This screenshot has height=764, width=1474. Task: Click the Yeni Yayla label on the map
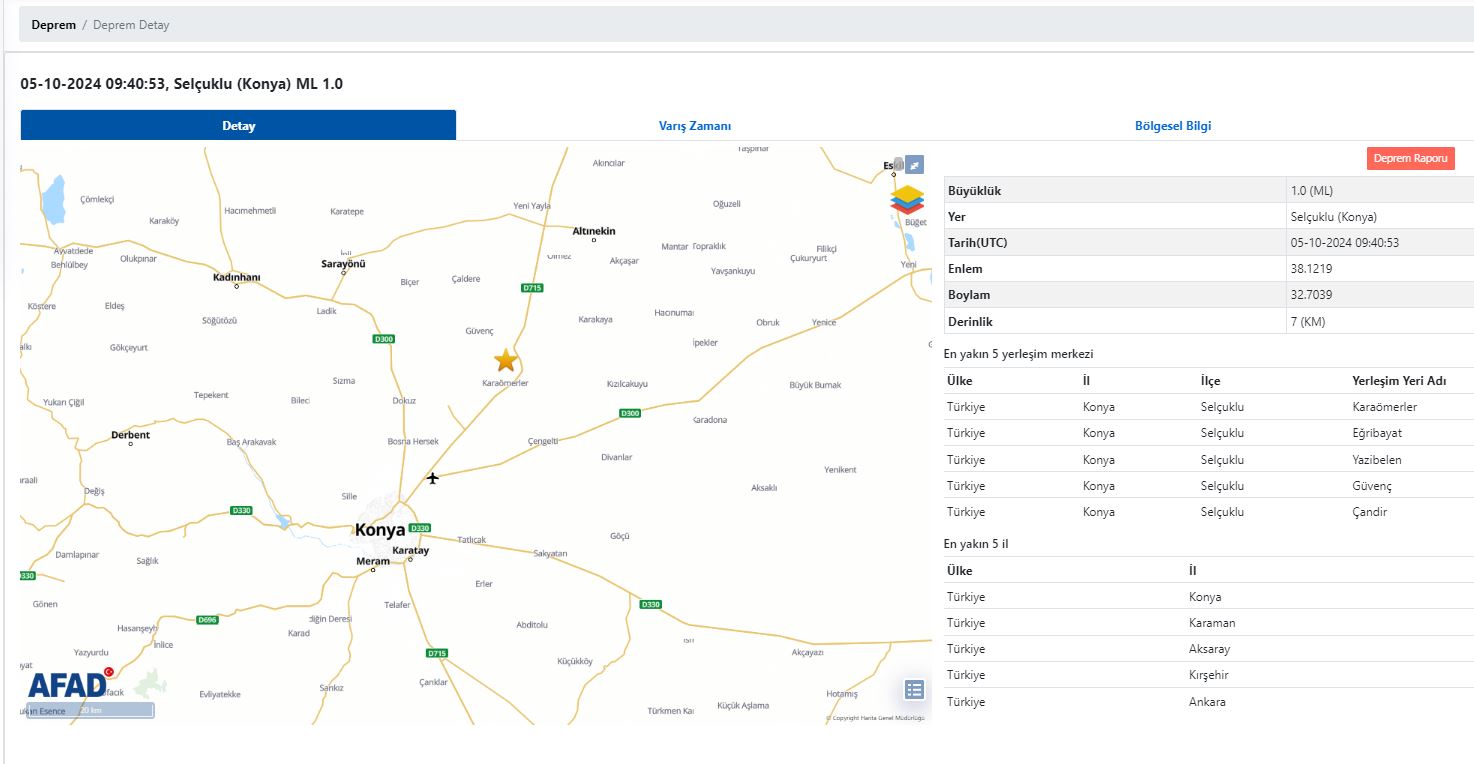pyautogui.click(x=532, y=206)
